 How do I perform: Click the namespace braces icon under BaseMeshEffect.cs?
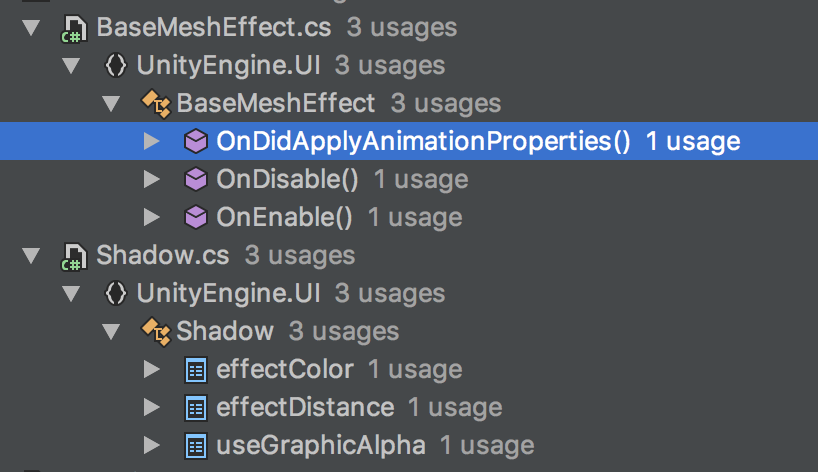tap(115, 66)
